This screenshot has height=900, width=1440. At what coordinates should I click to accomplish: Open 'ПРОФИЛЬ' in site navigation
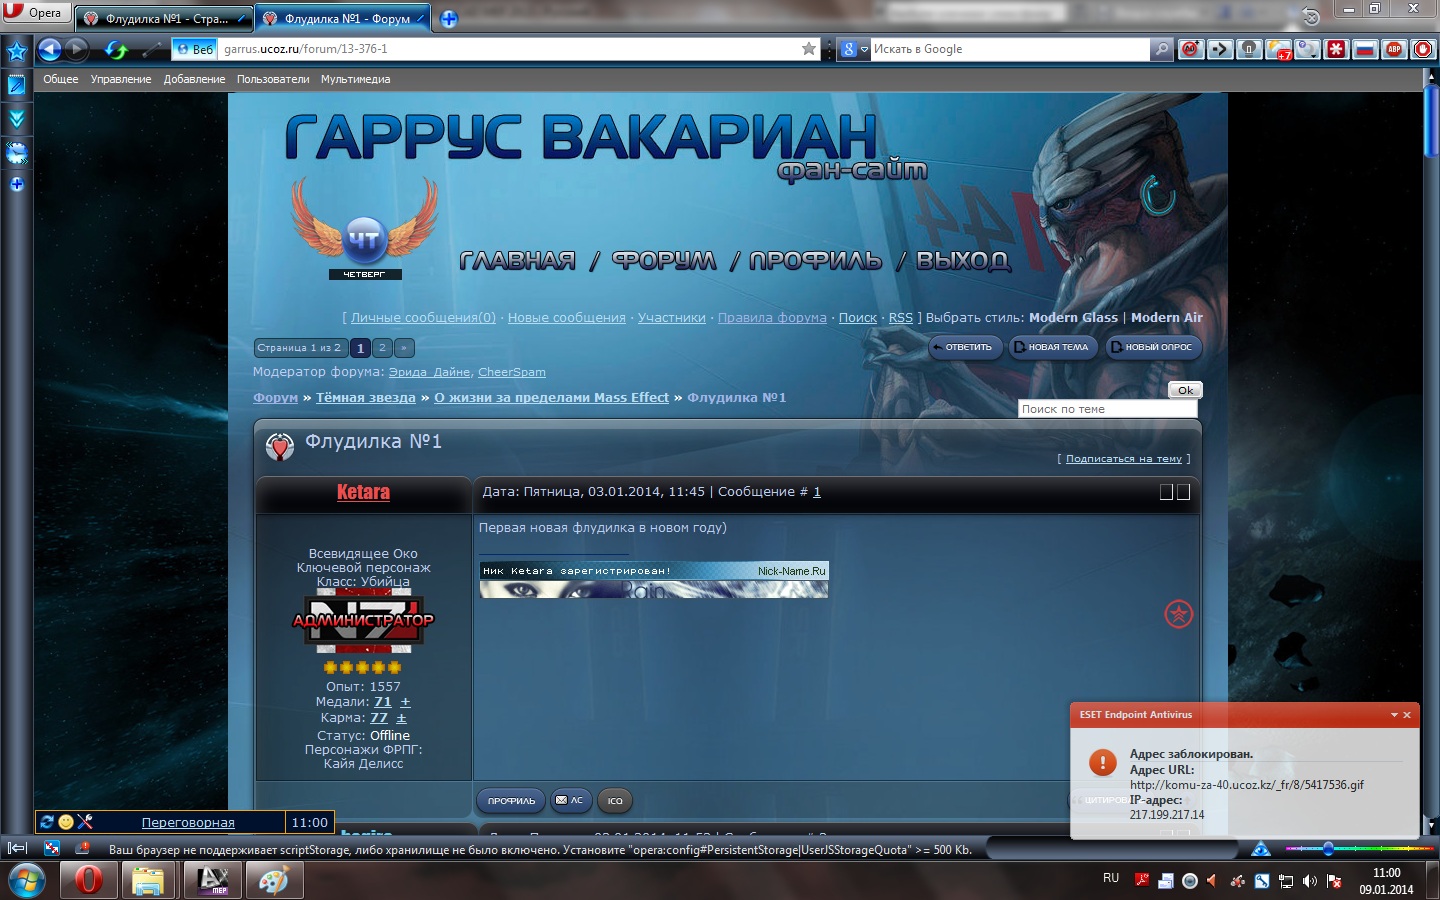point(816,261)
